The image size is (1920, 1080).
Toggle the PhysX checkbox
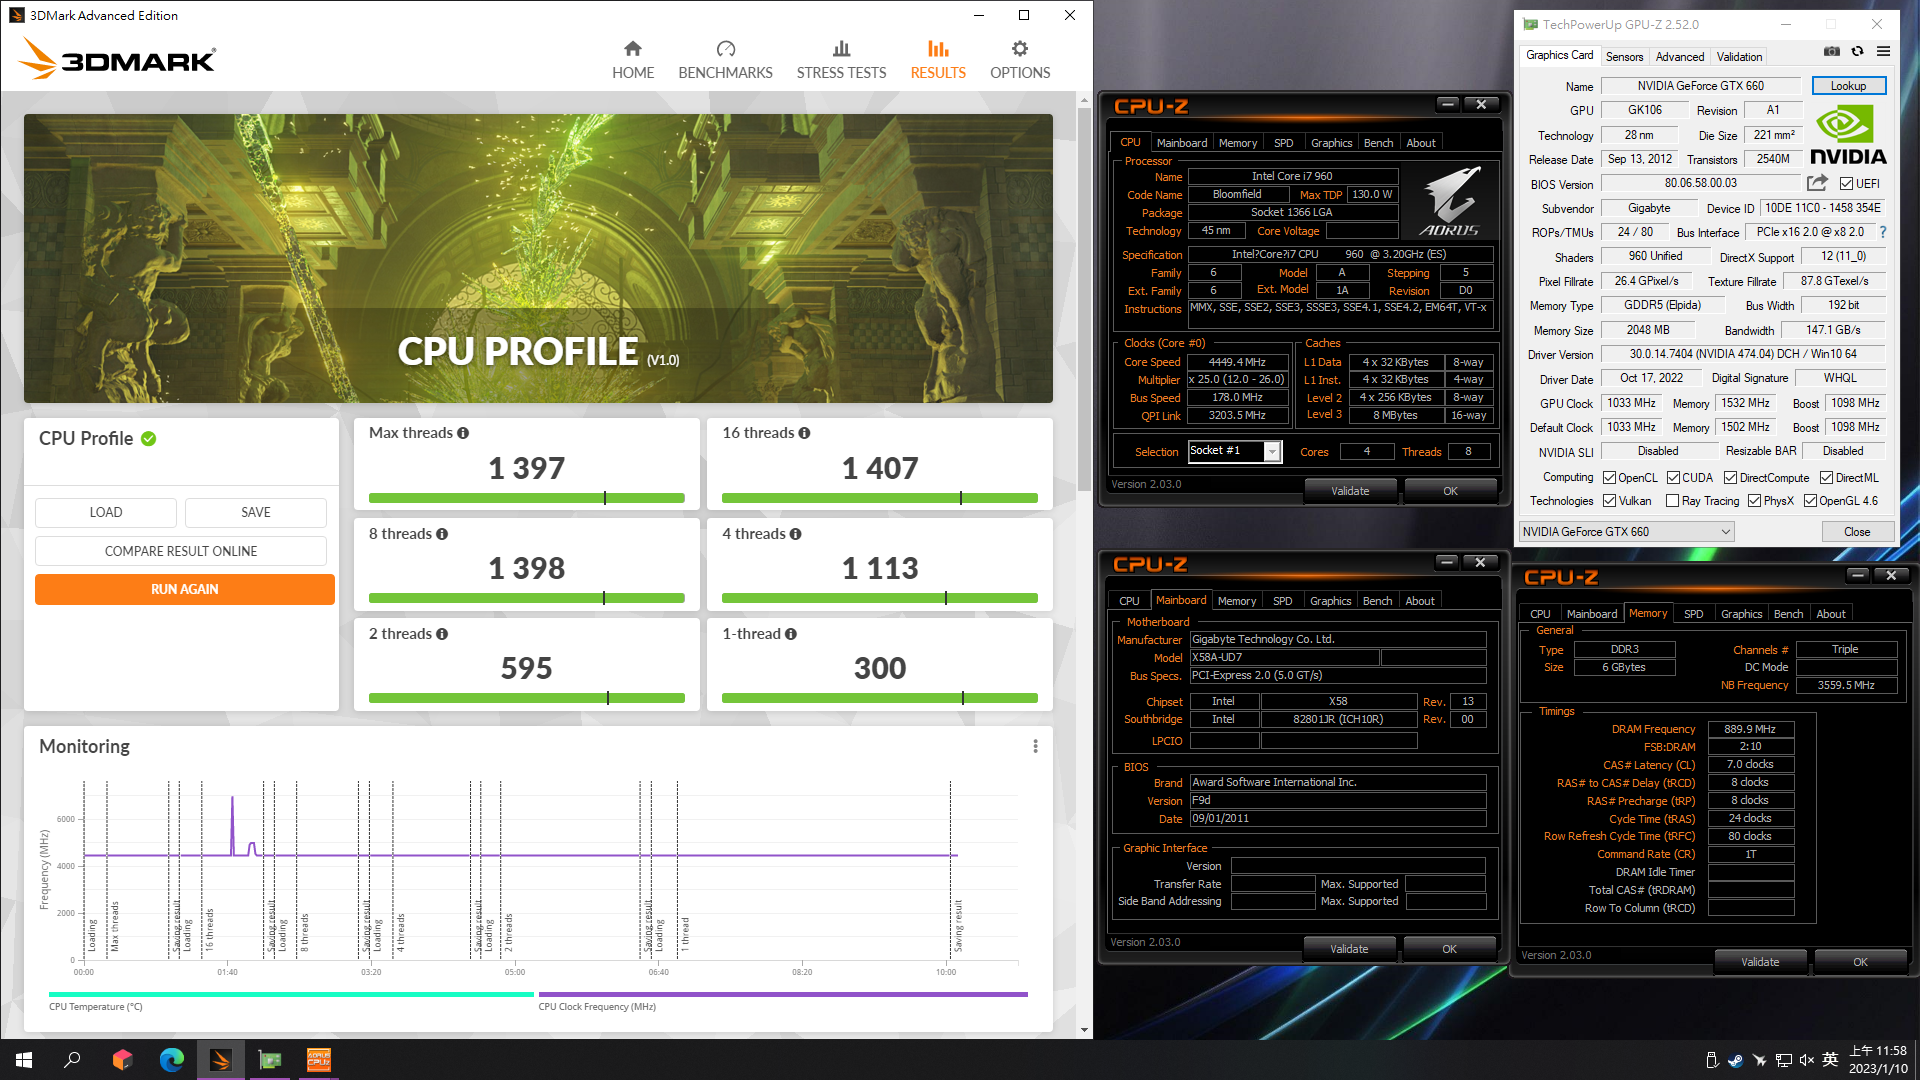1754,501
